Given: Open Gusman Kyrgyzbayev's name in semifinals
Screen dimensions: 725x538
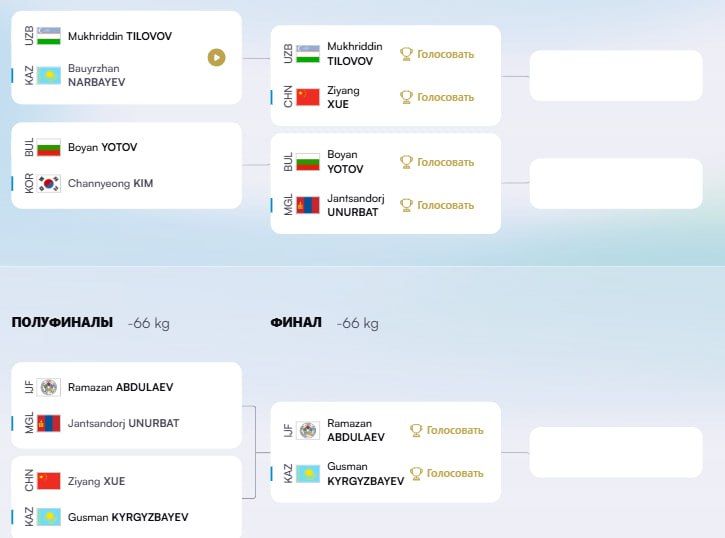Looking at the screenshot, I should 128,517.
